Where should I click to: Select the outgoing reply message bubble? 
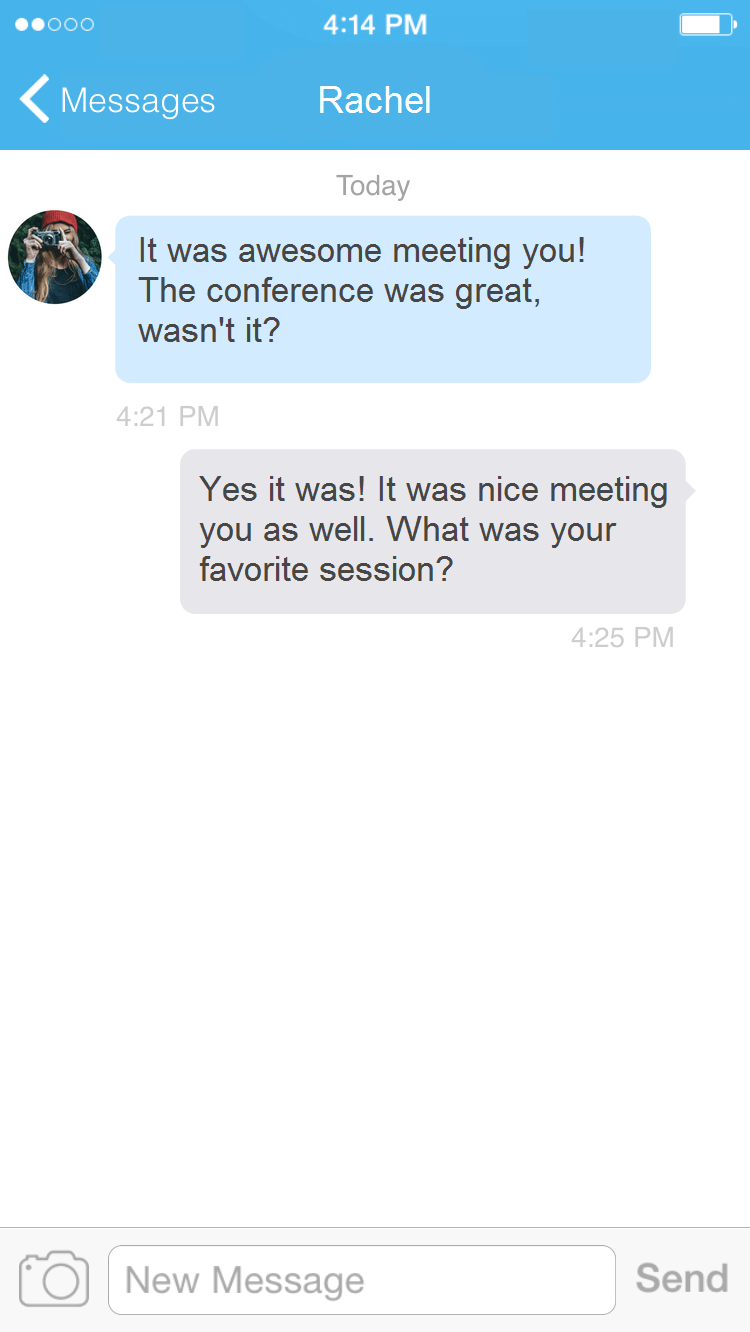coord(432,530)
